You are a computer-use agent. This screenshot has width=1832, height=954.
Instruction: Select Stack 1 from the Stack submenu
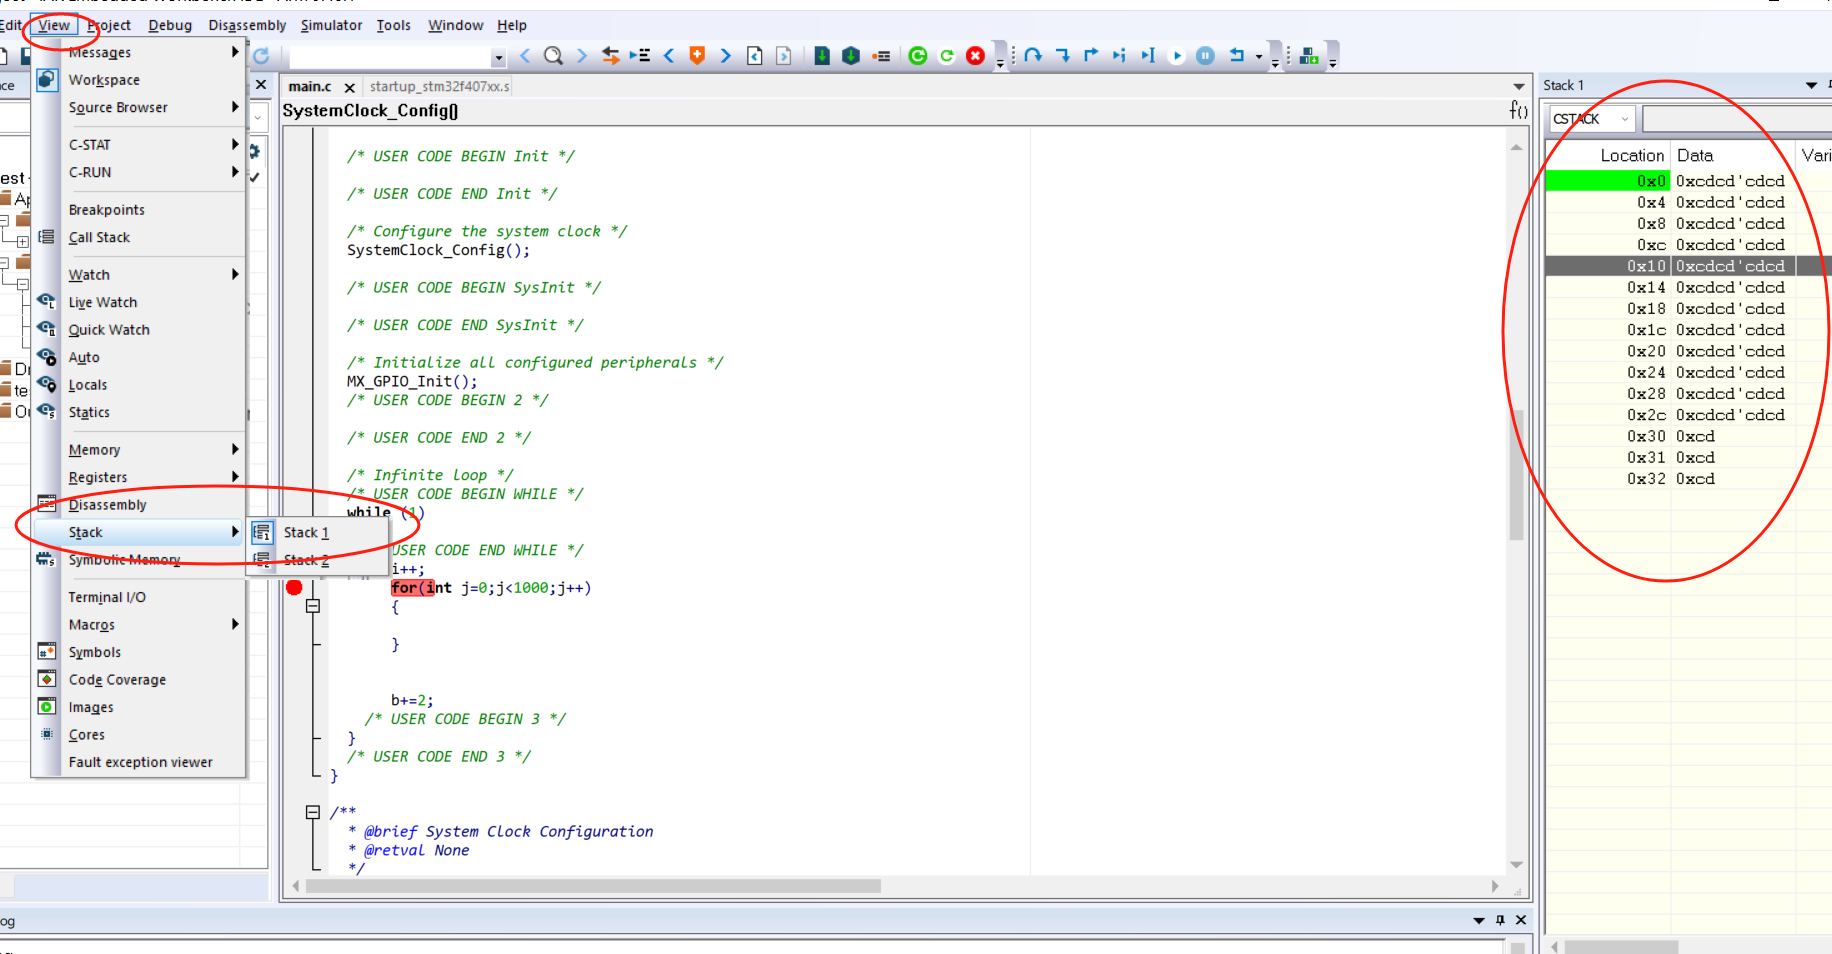coord(318,533)
